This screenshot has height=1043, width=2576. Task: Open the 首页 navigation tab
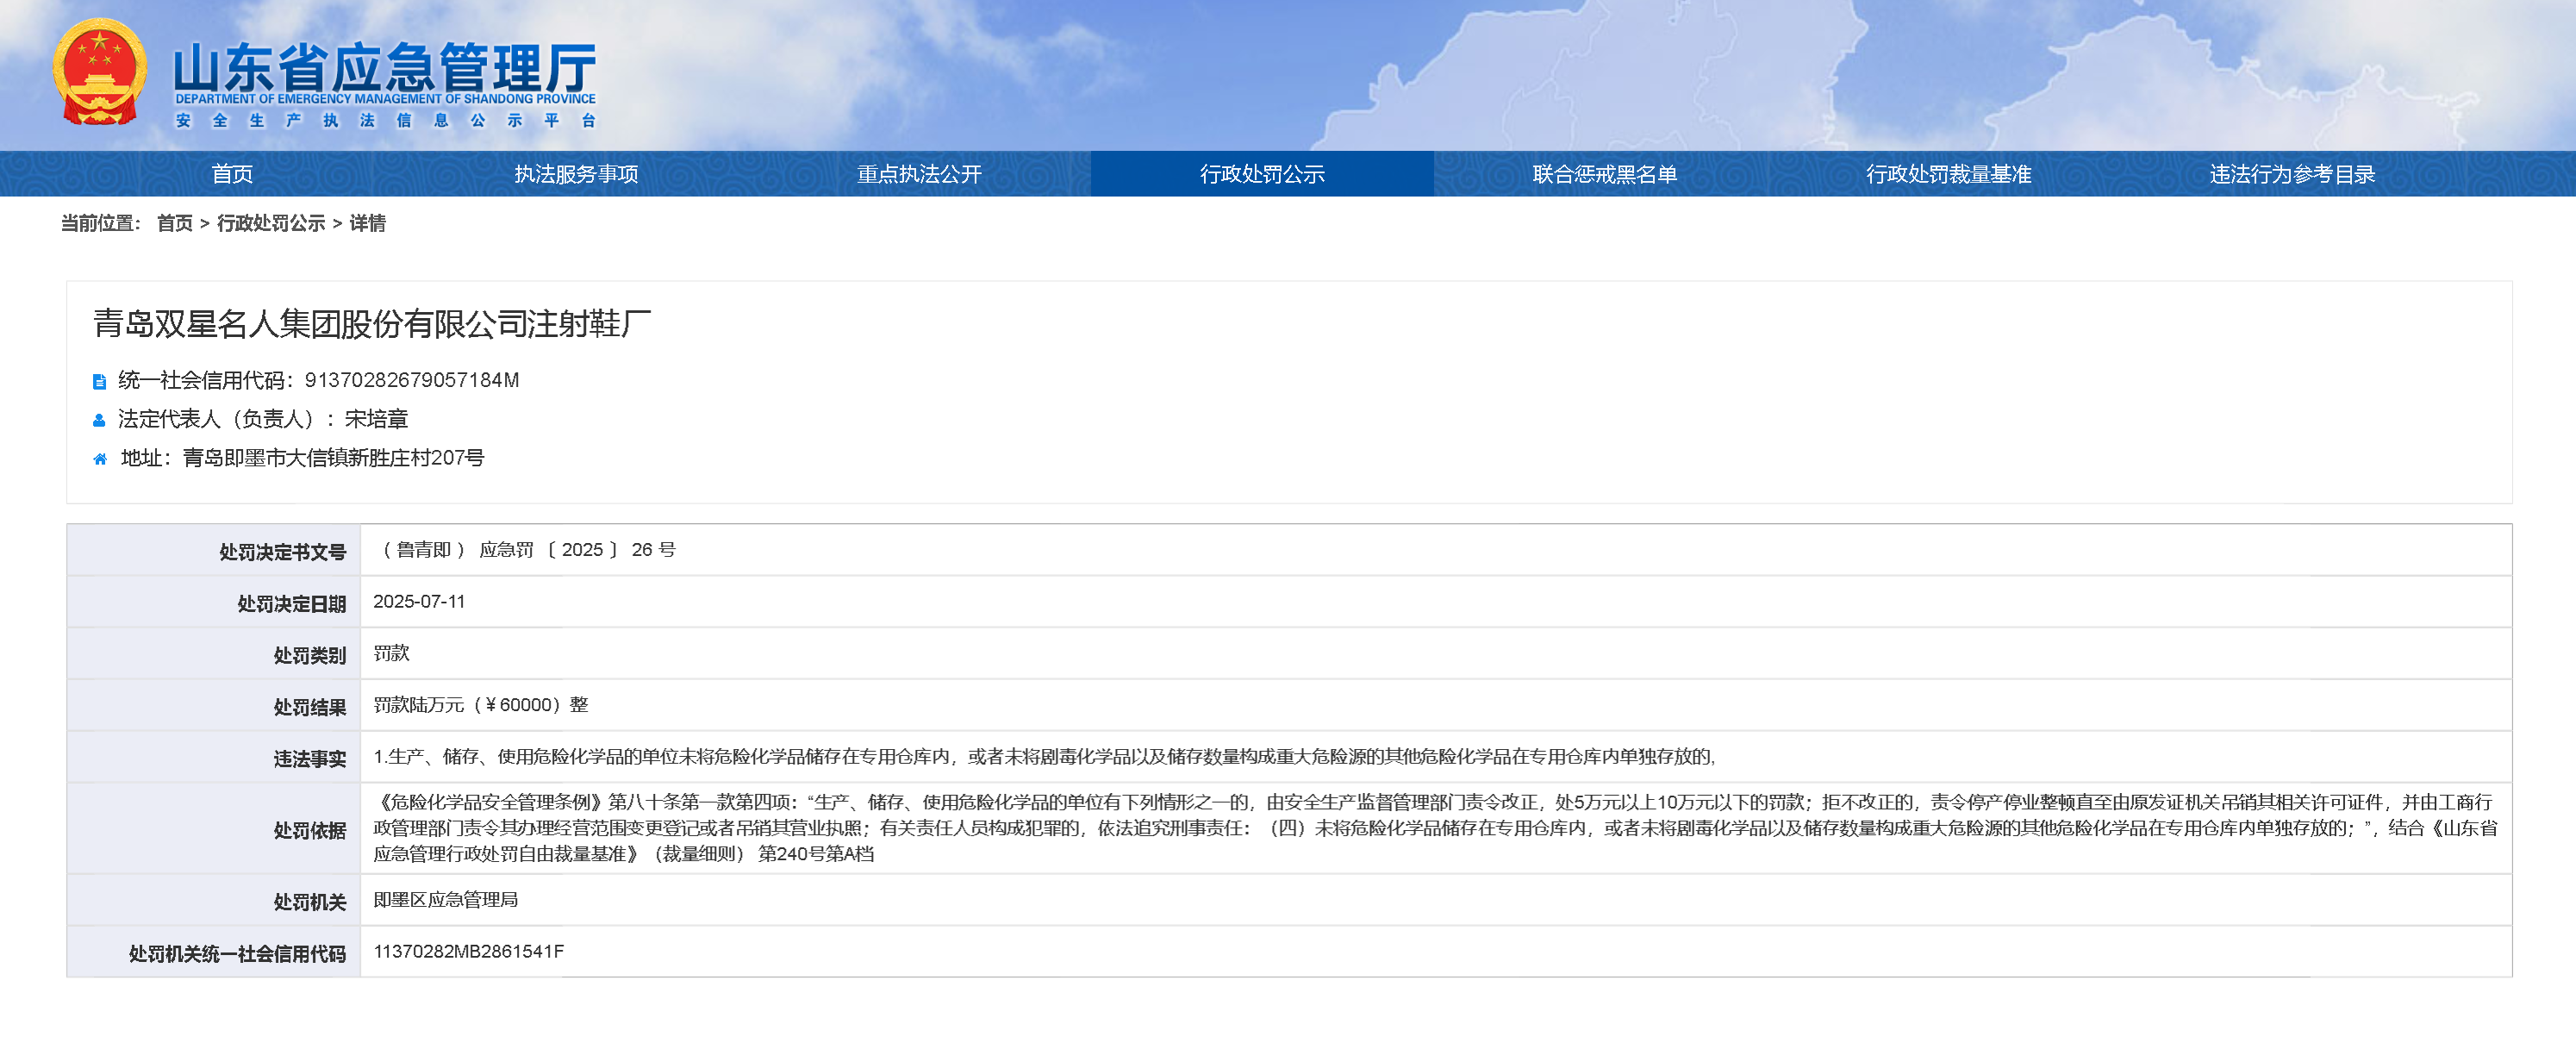click(232, 174)
